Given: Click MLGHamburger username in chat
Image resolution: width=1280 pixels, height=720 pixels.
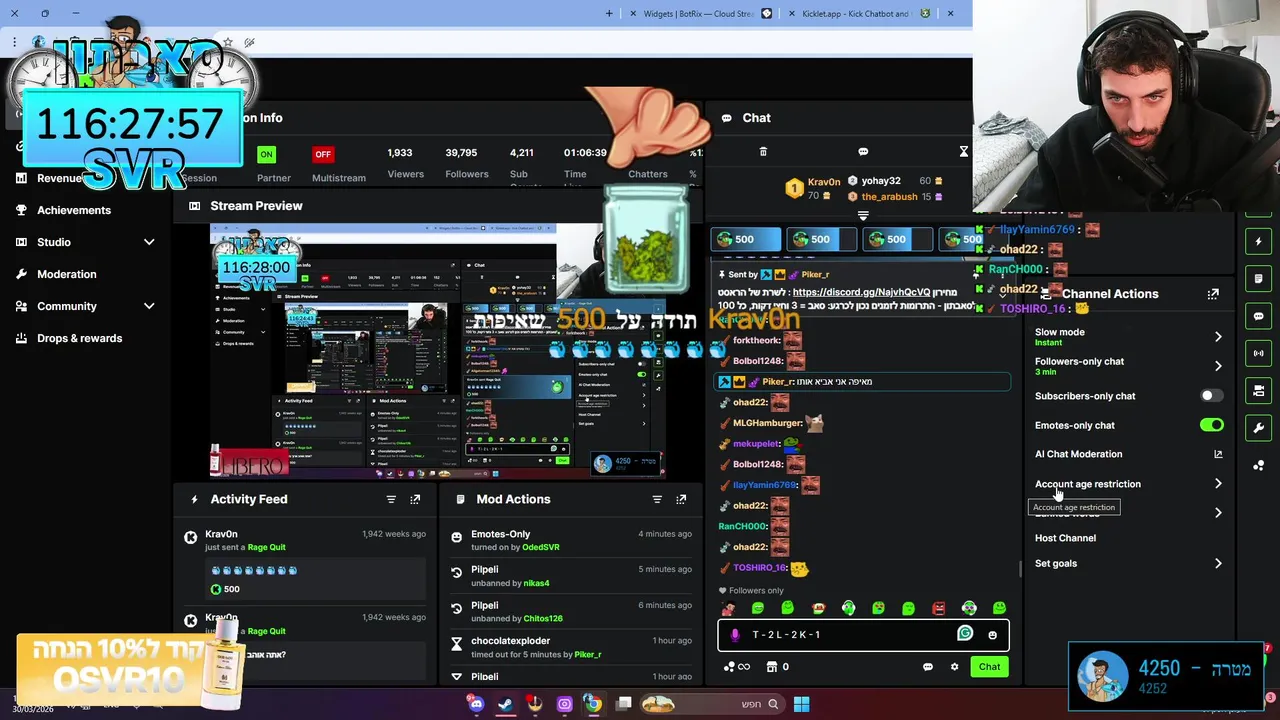Looking at the screenshot, I should (x=768, y=423).
